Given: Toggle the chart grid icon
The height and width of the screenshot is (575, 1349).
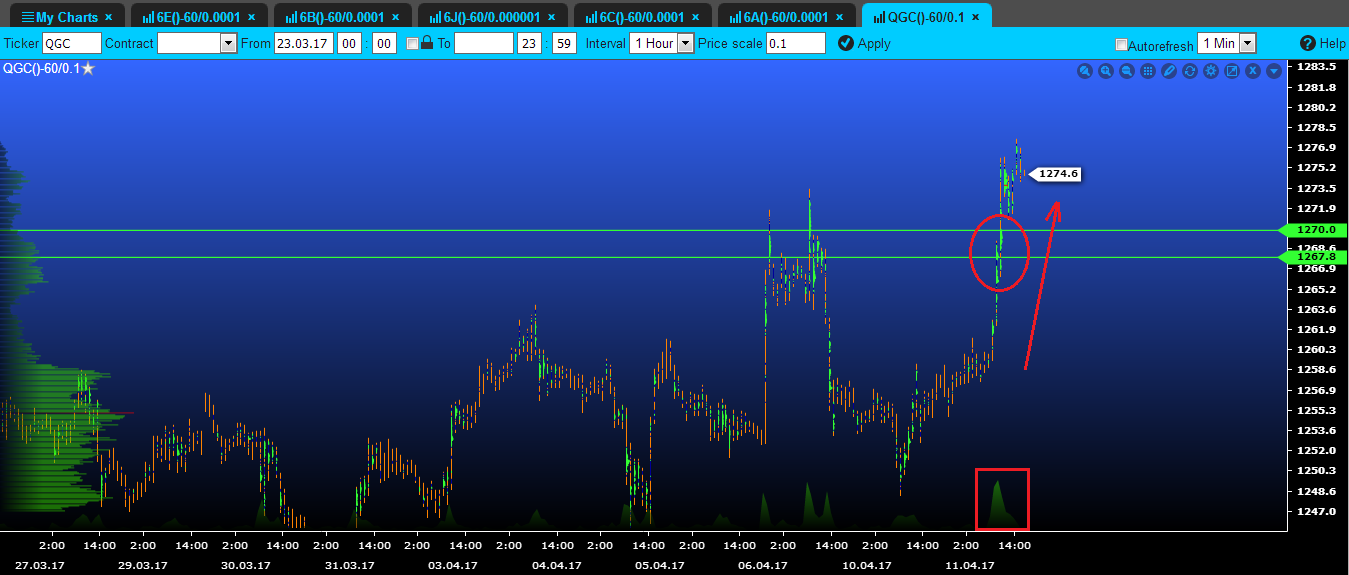Looking at the screenshot, I should tap(1148, 71).
